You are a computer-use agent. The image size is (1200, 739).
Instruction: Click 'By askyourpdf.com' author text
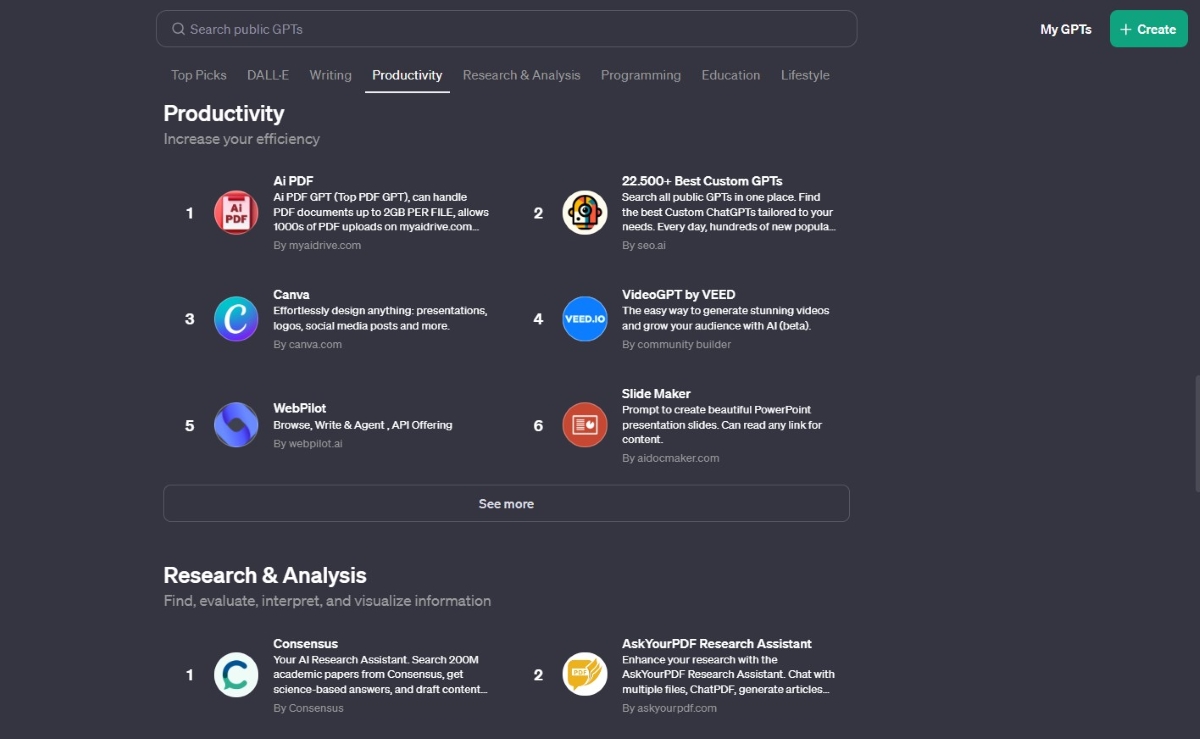pos(670,708)
